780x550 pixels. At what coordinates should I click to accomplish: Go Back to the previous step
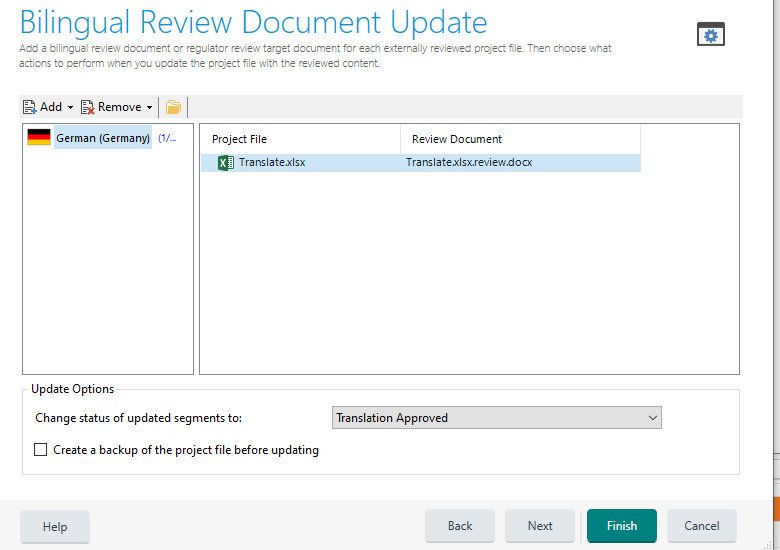(x=460, y=526)
